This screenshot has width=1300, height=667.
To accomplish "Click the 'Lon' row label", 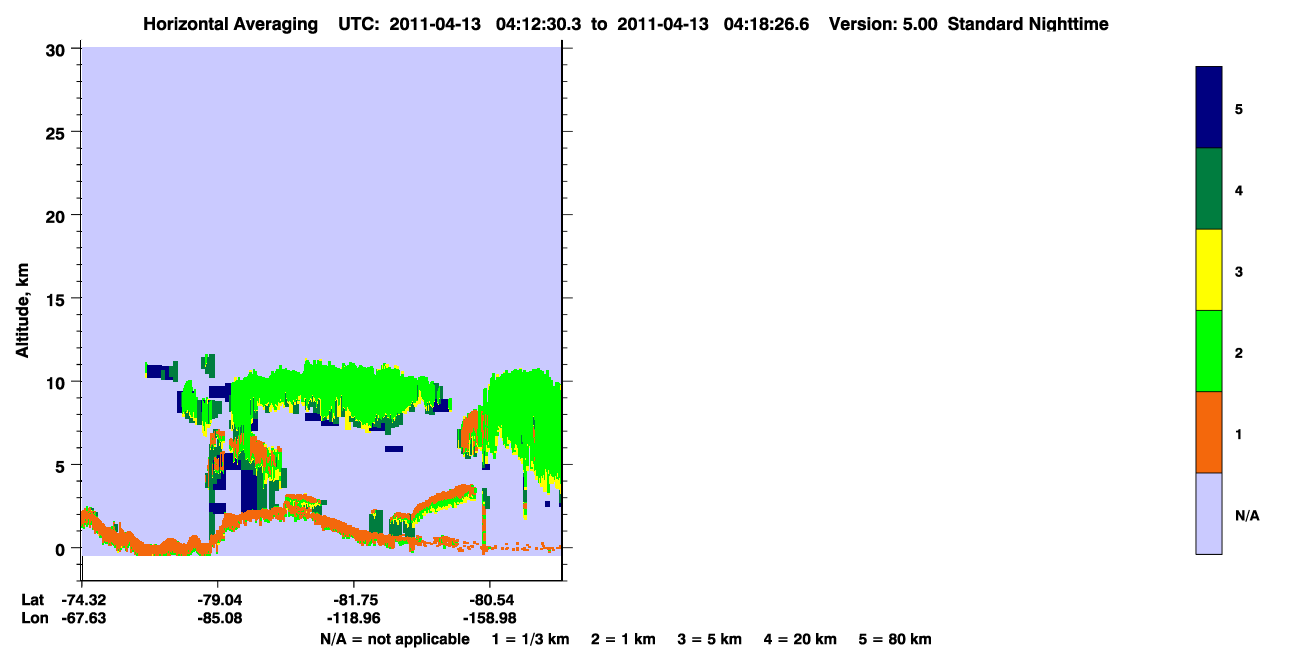I will [x=33, y=618].
